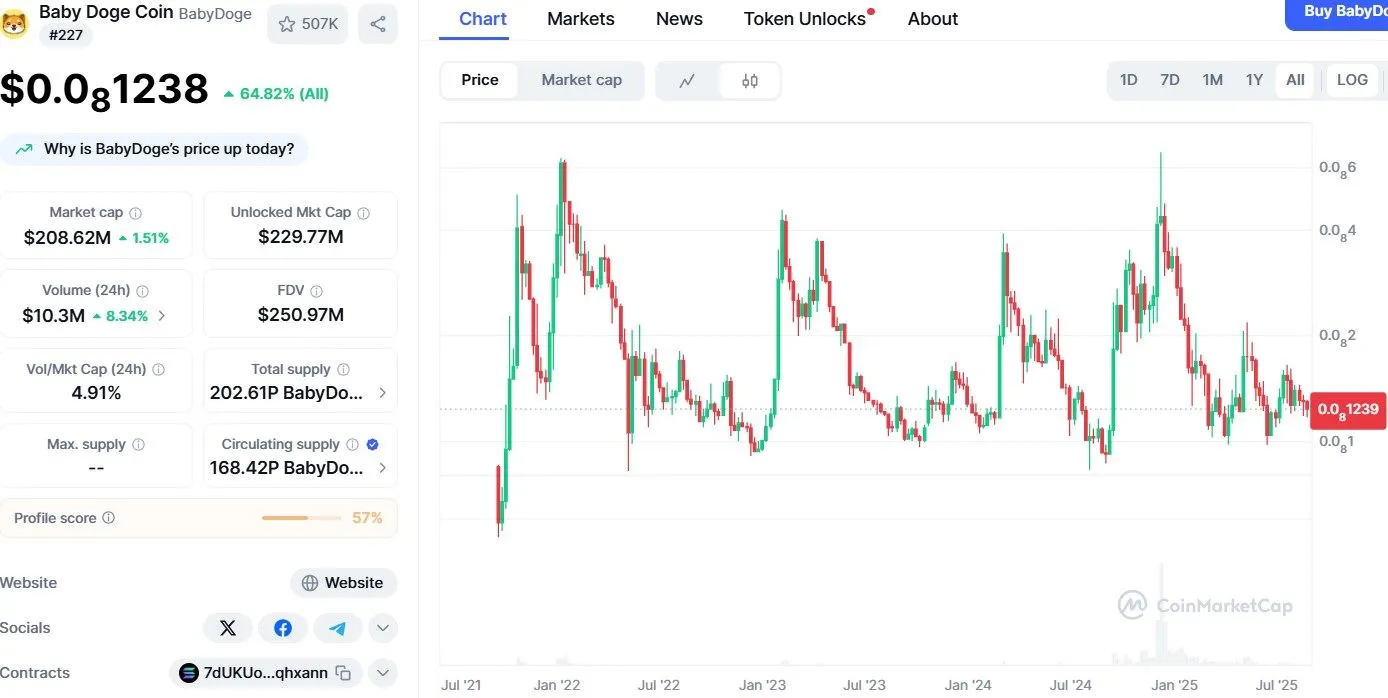Open BabyDoge's Facebook page
Viewport: 1388px width, 698px height.
tap(283, 627)
